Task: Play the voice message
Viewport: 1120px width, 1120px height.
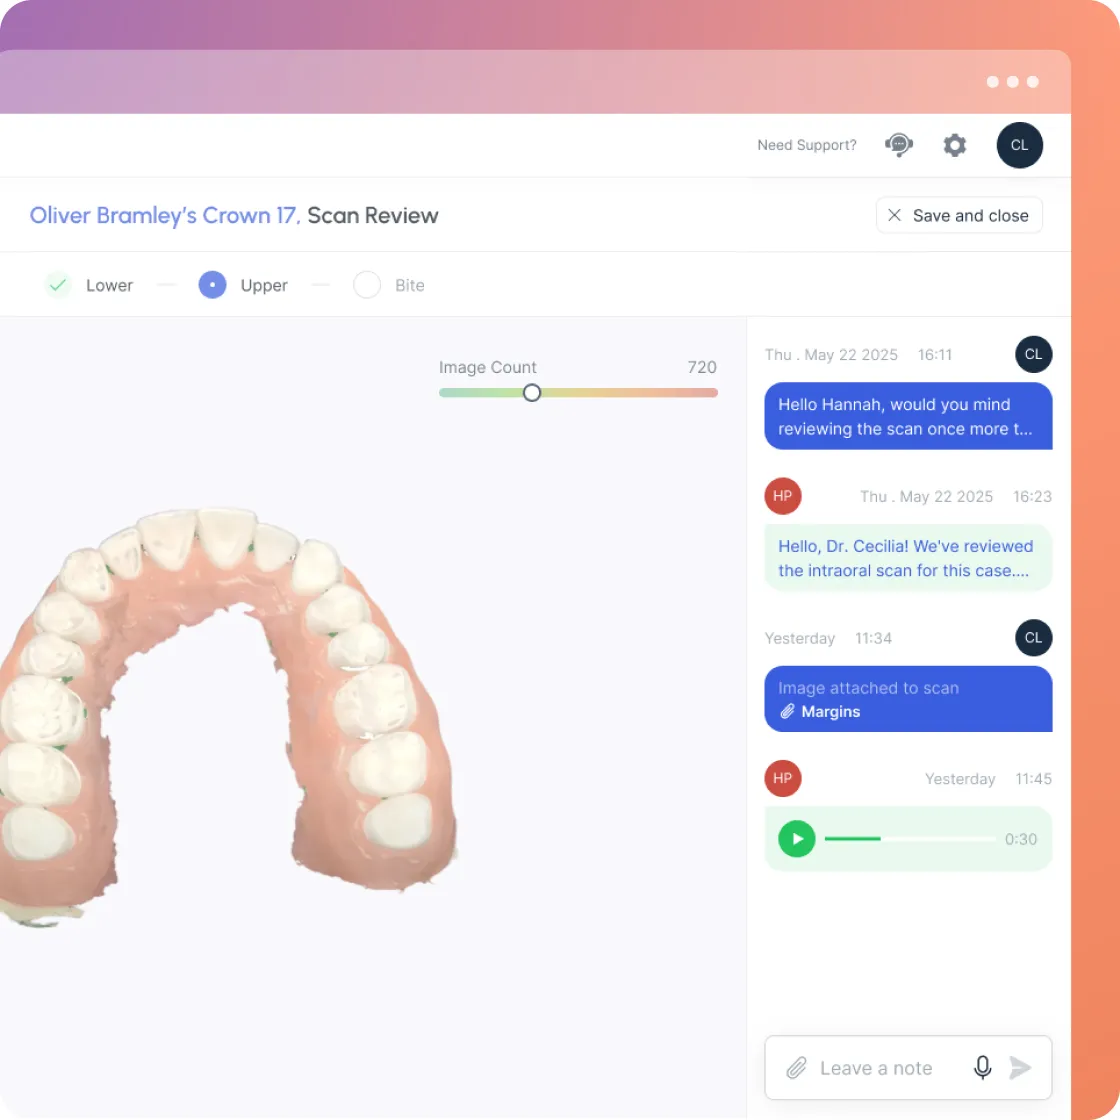Action: click(796, 839)
